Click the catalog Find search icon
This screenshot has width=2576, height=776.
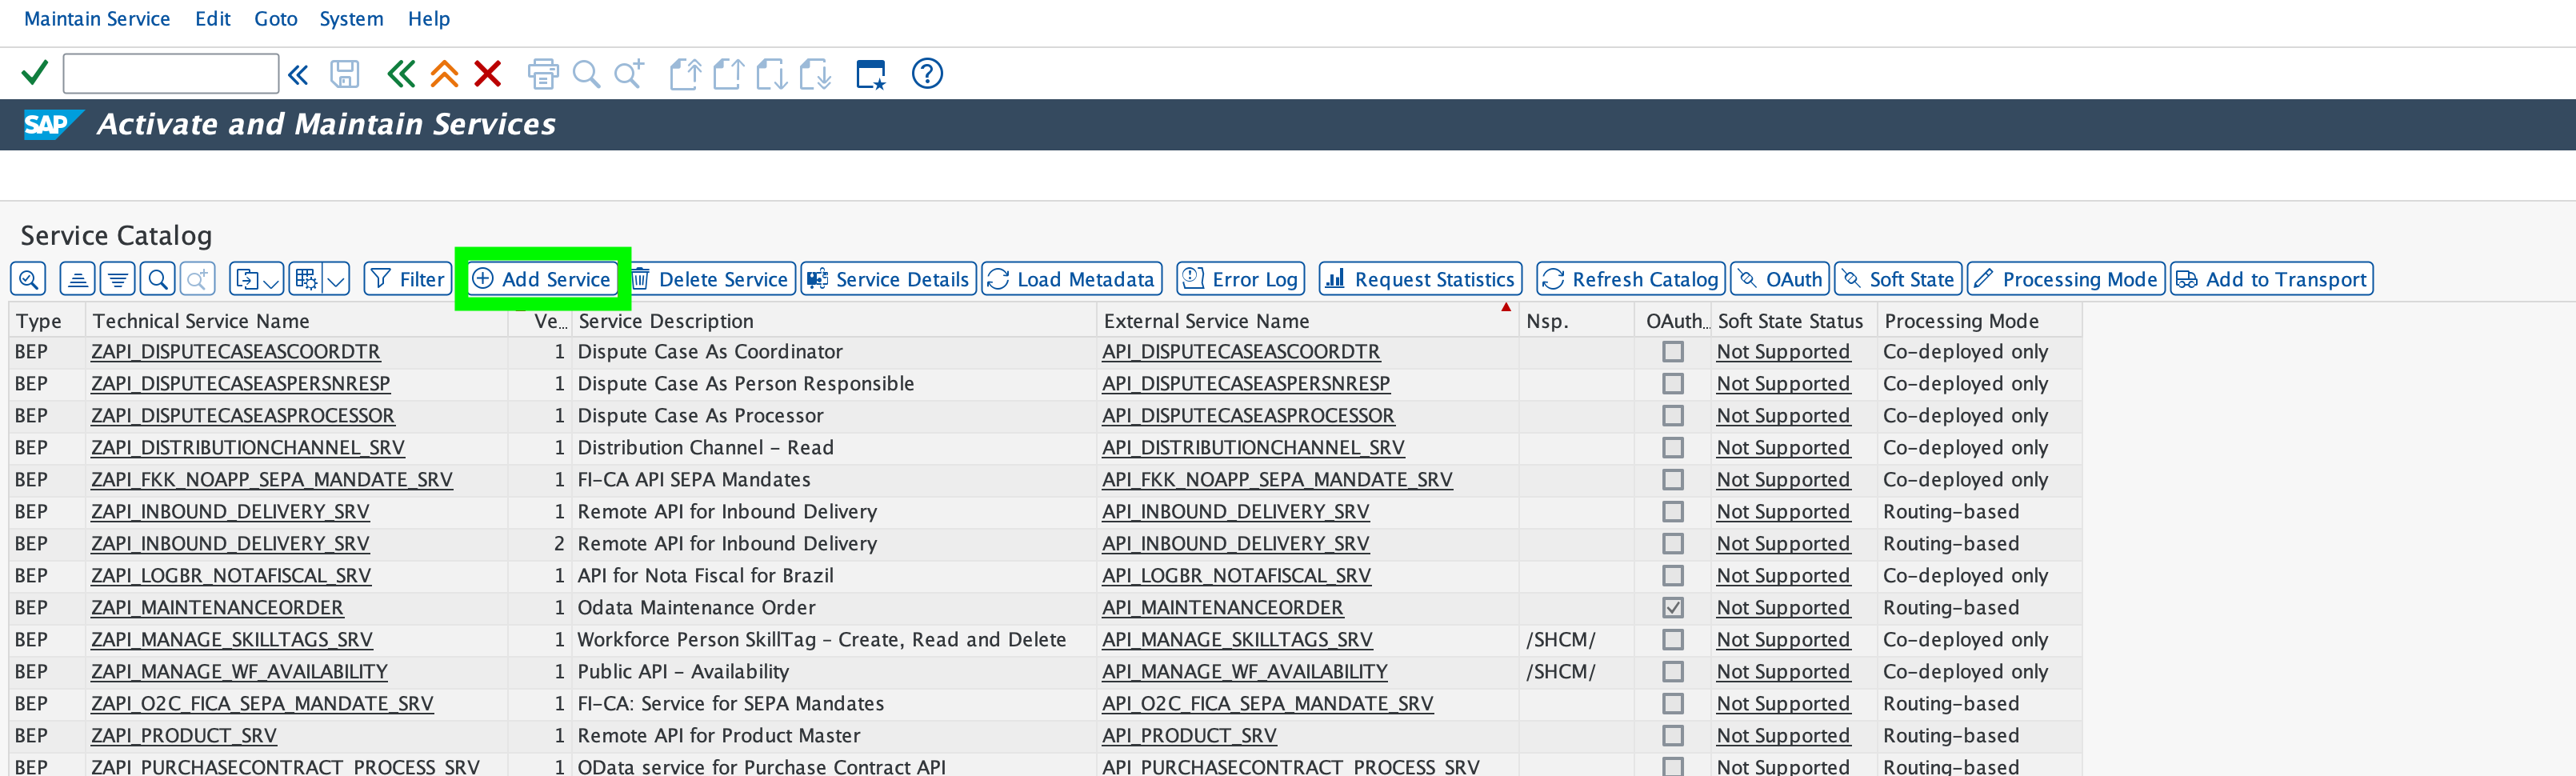pos(158,279)
